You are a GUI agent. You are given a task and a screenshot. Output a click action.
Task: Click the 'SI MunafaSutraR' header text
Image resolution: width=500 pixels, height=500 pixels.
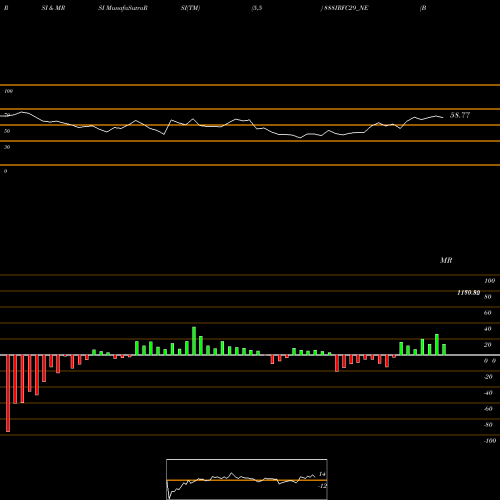point(123,8)
